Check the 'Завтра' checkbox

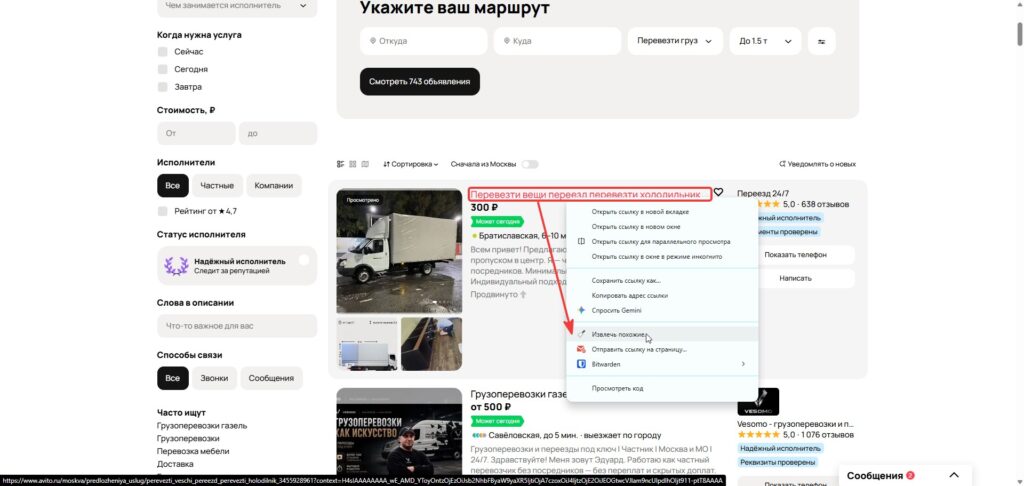pos(163,87)
